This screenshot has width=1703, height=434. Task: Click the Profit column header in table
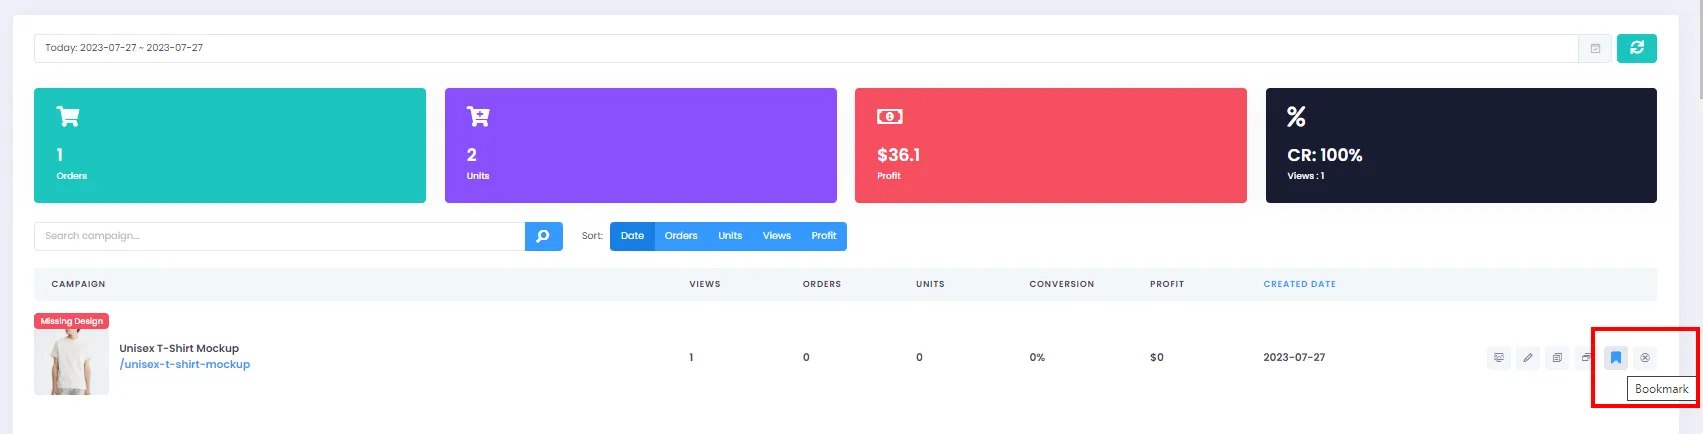pos(1167,284)
